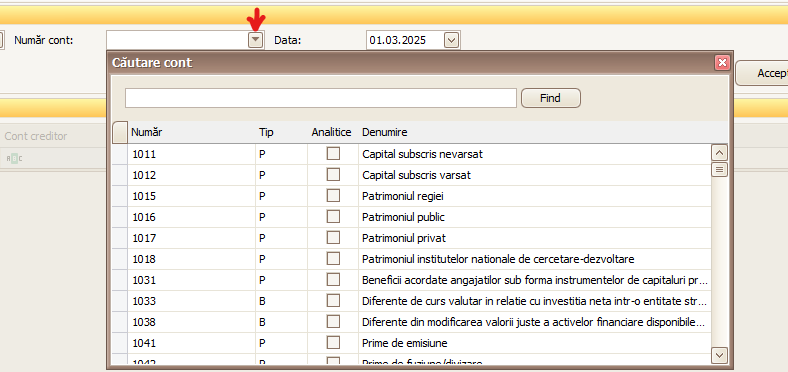Sort by the Număr column header
This screenshot has width=788, height=372.
(191, 132)
